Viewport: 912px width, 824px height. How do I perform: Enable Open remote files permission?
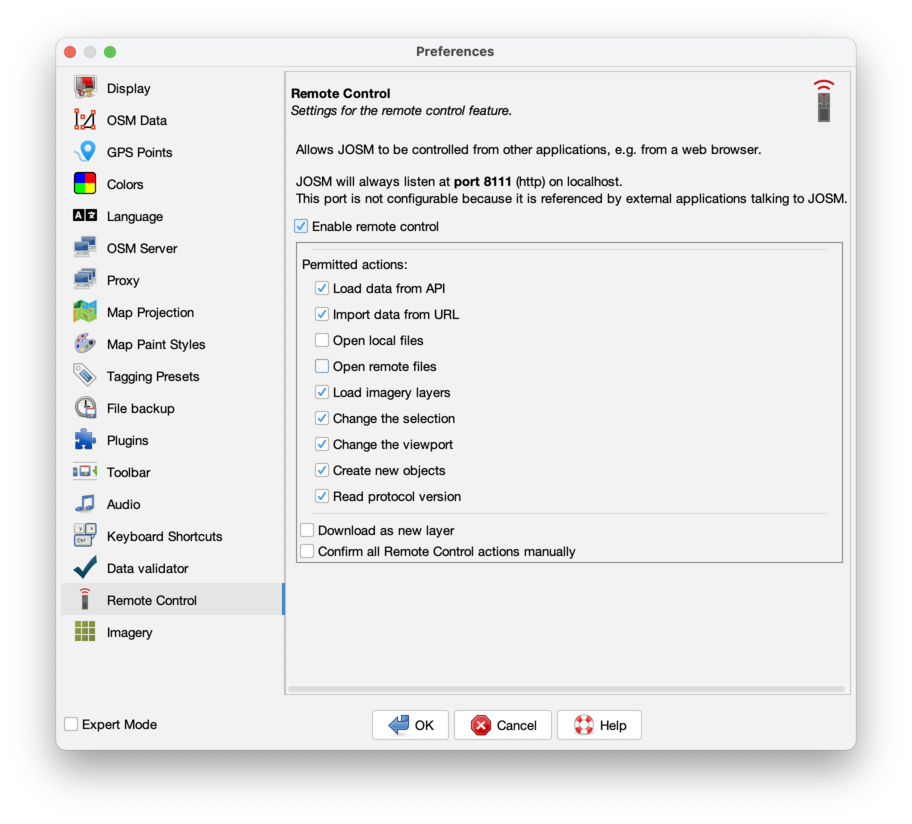(x=322, y=366)
